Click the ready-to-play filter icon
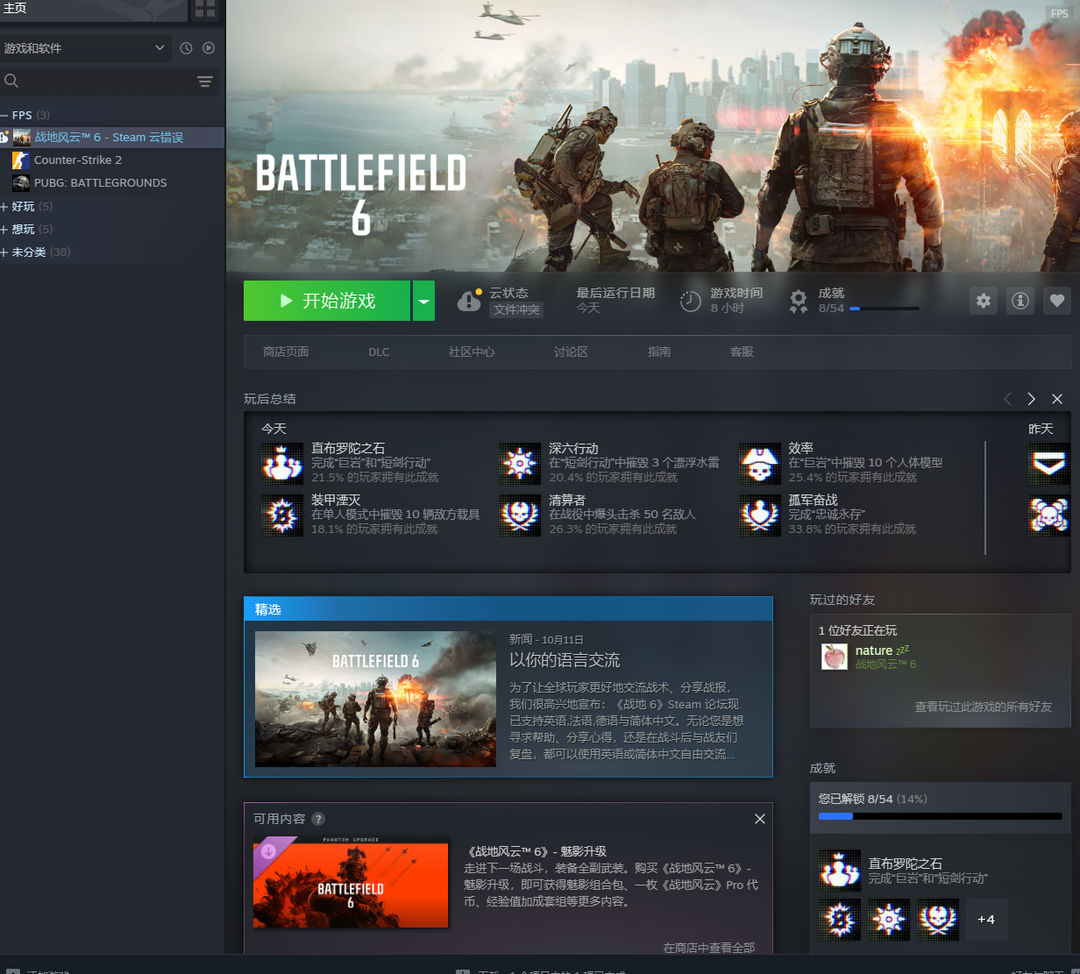The width and height of the screenshot is (1080, 974). tap(209, 48)
